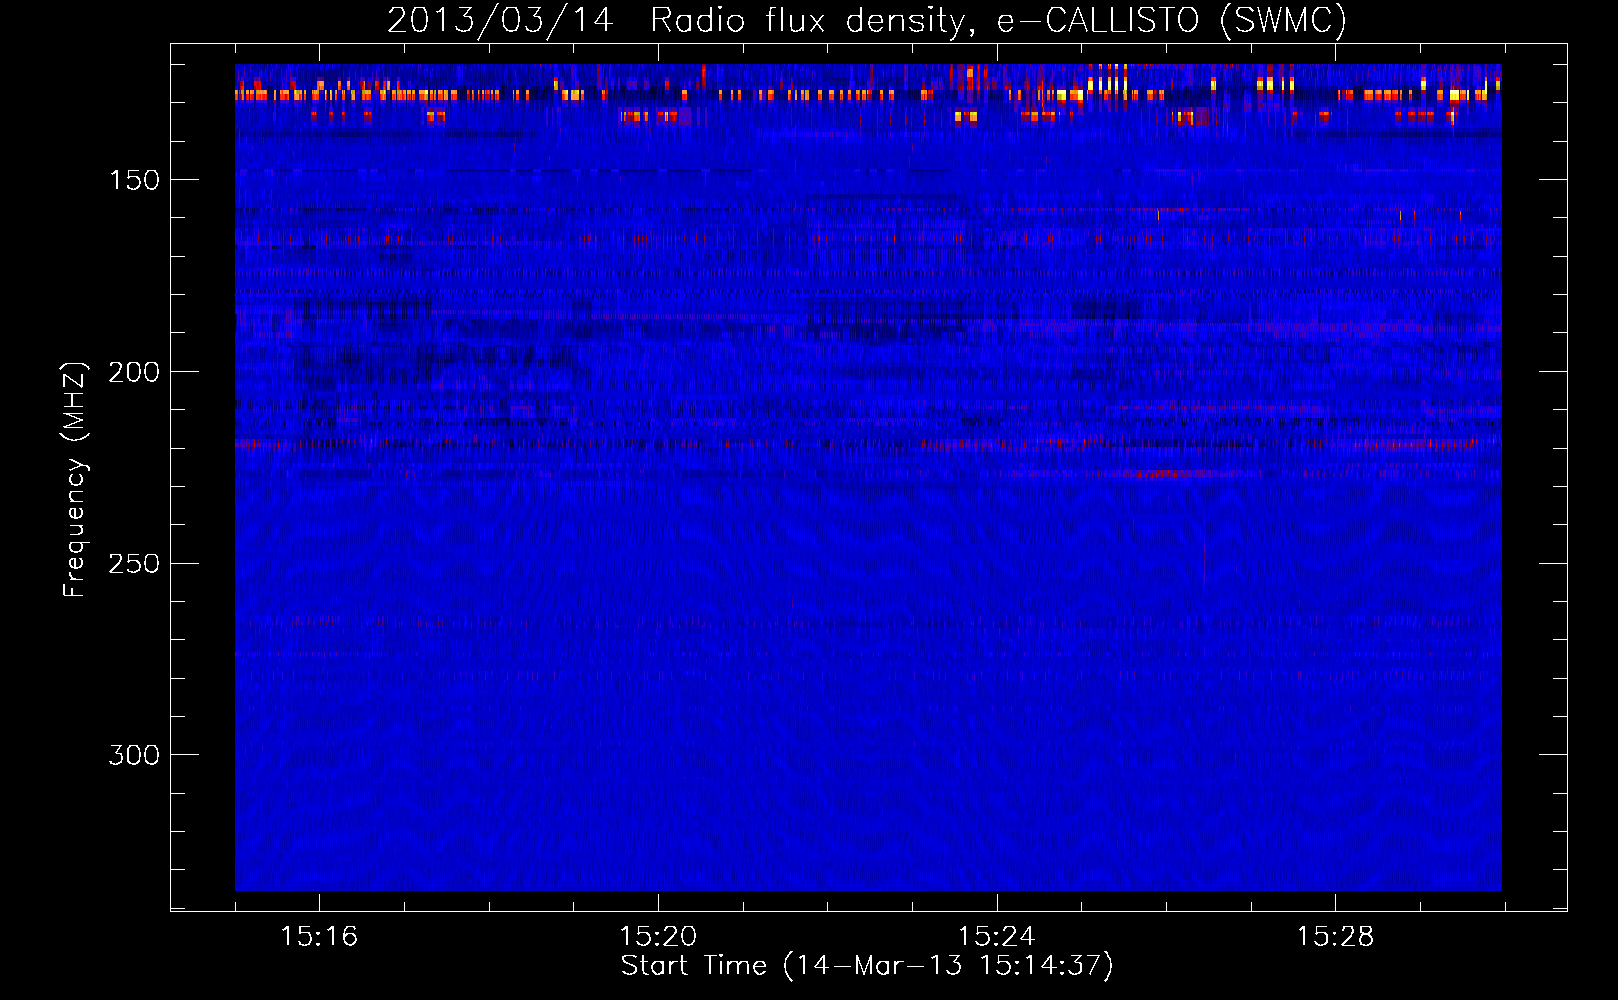
Task: Click the 250 frequency tick label
Action: 134,564
